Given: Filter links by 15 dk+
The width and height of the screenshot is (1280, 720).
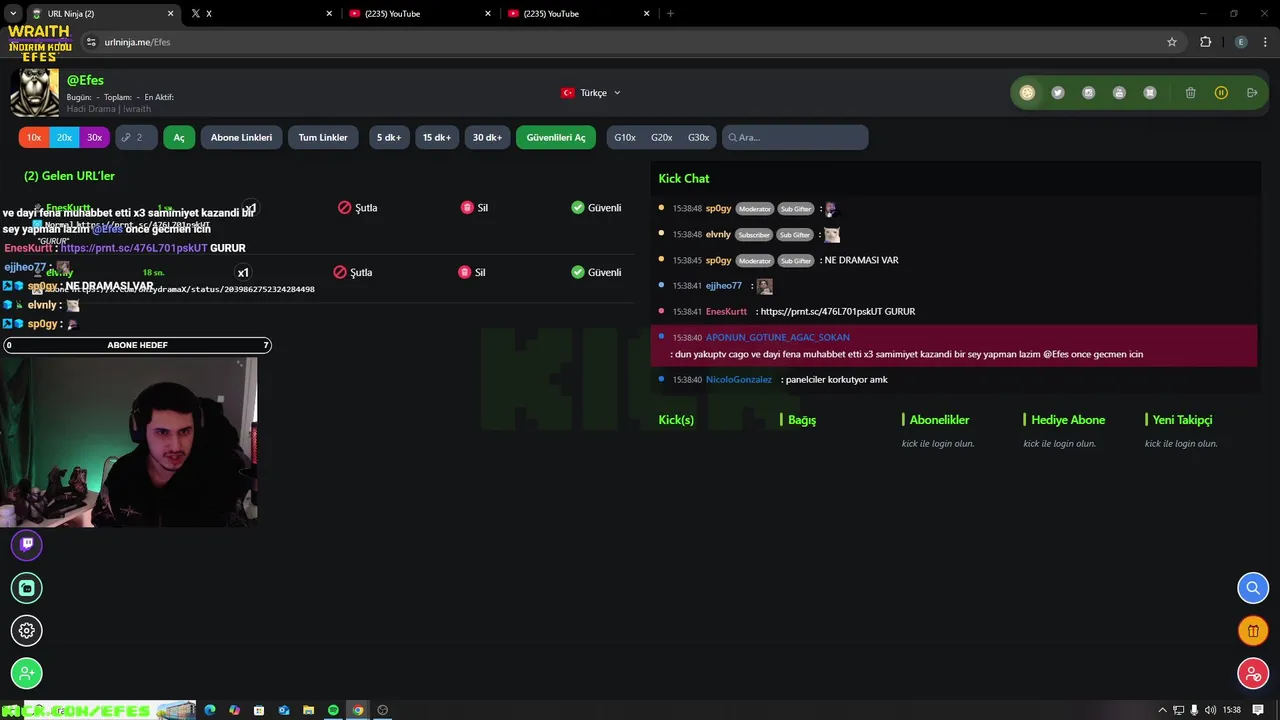Looking at the screenshot, I should (x=436, y=138).
